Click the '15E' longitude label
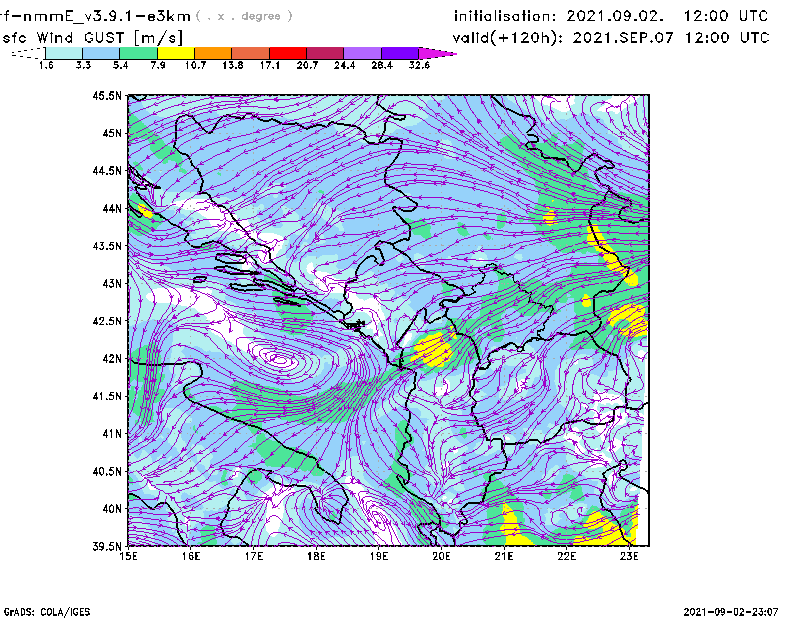 (129, 556)
